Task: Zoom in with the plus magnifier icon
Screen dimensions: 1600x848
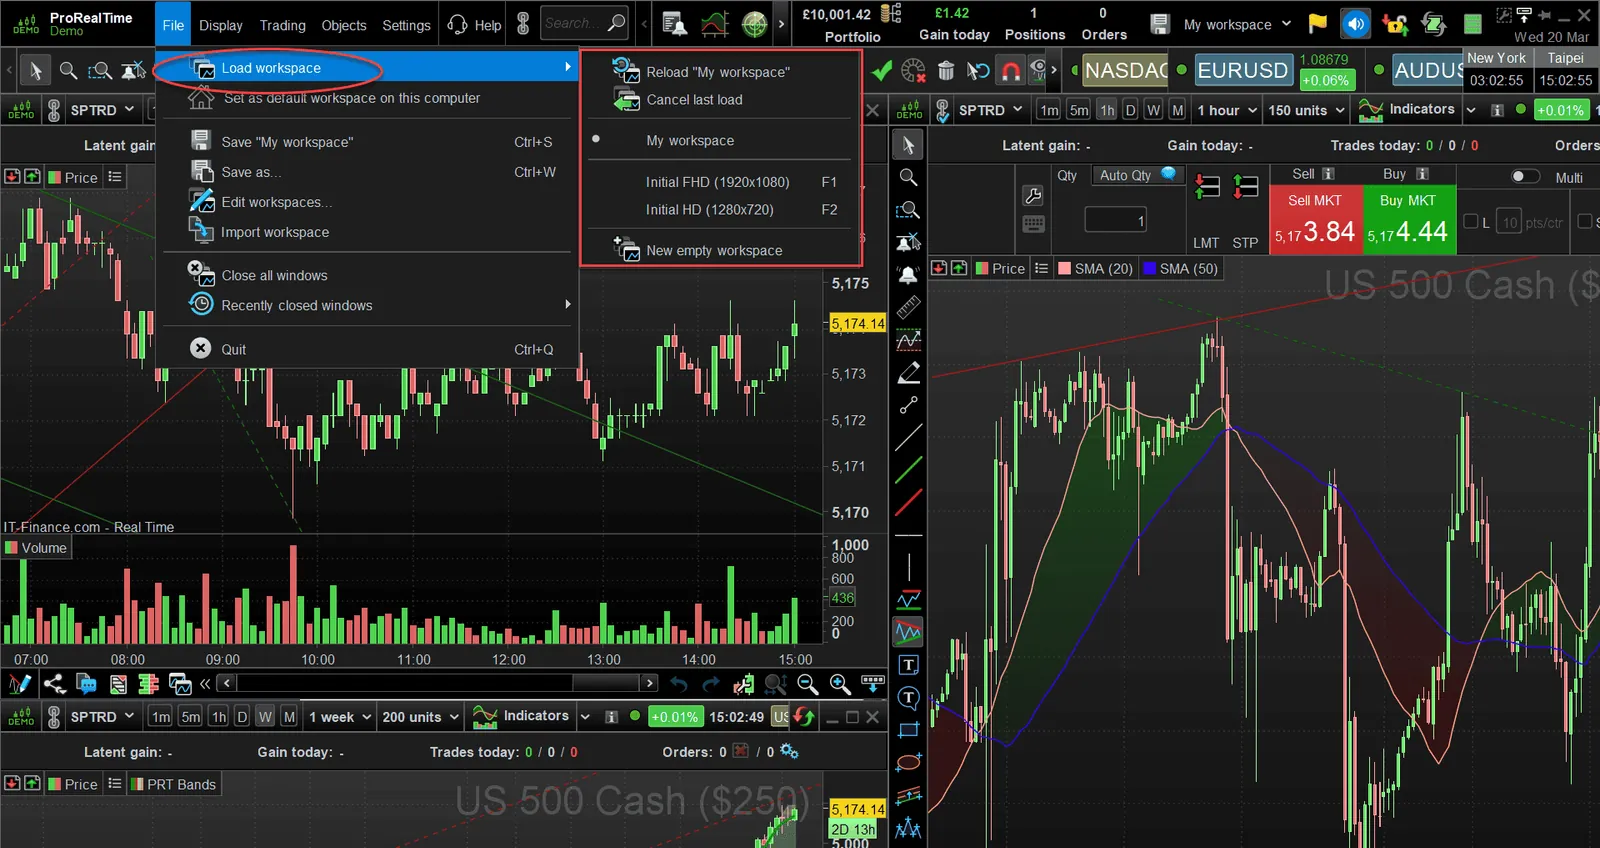Action: pos(840,684)
